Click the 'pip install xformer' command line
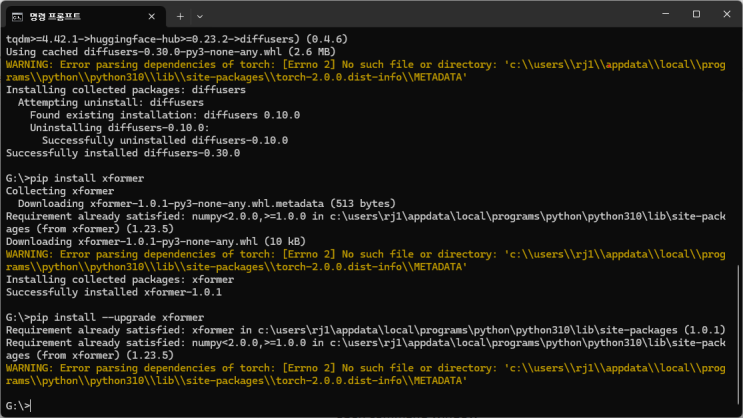The height and width of the screenshot is (418, 743). click(75, 179)
